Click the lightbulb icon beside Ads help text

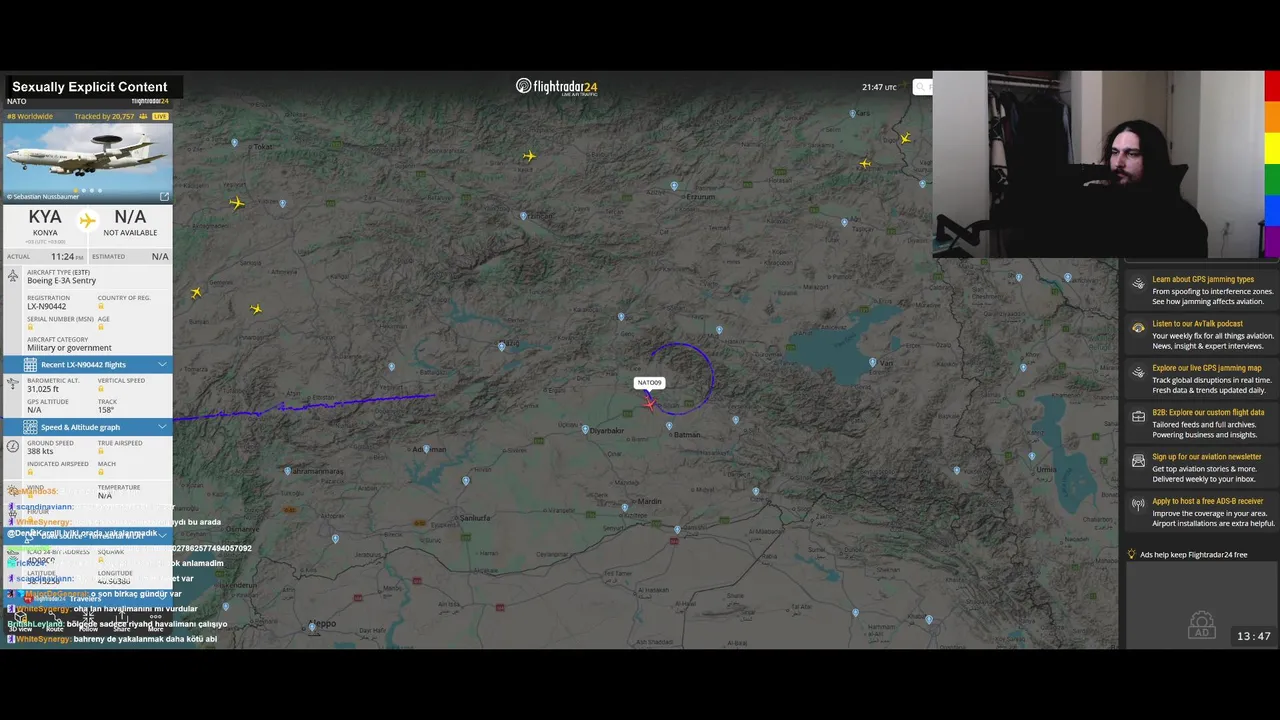tap(1131, 554)
